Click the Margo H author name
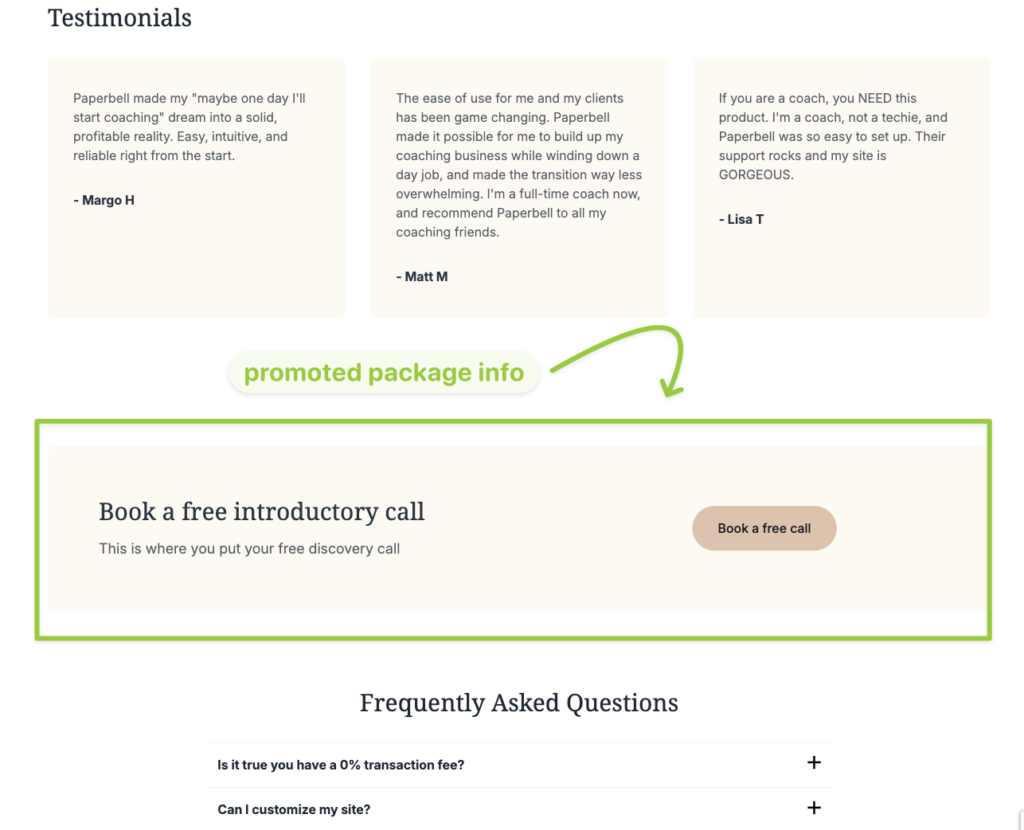This screenshot has width=1024, height=830. [x=104, y=200]
